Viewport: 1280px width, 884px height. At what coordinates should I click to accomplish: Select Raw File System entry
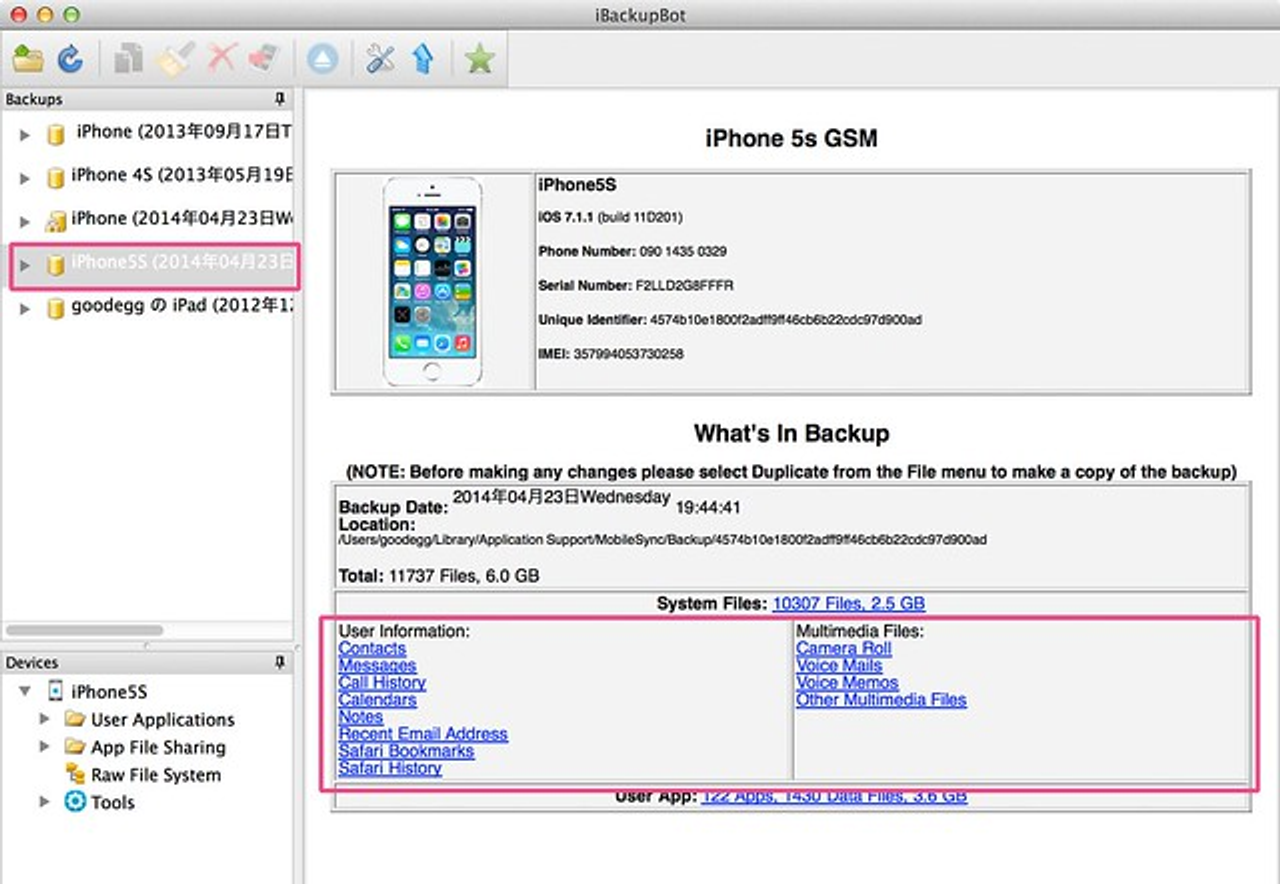coord(156,774)
